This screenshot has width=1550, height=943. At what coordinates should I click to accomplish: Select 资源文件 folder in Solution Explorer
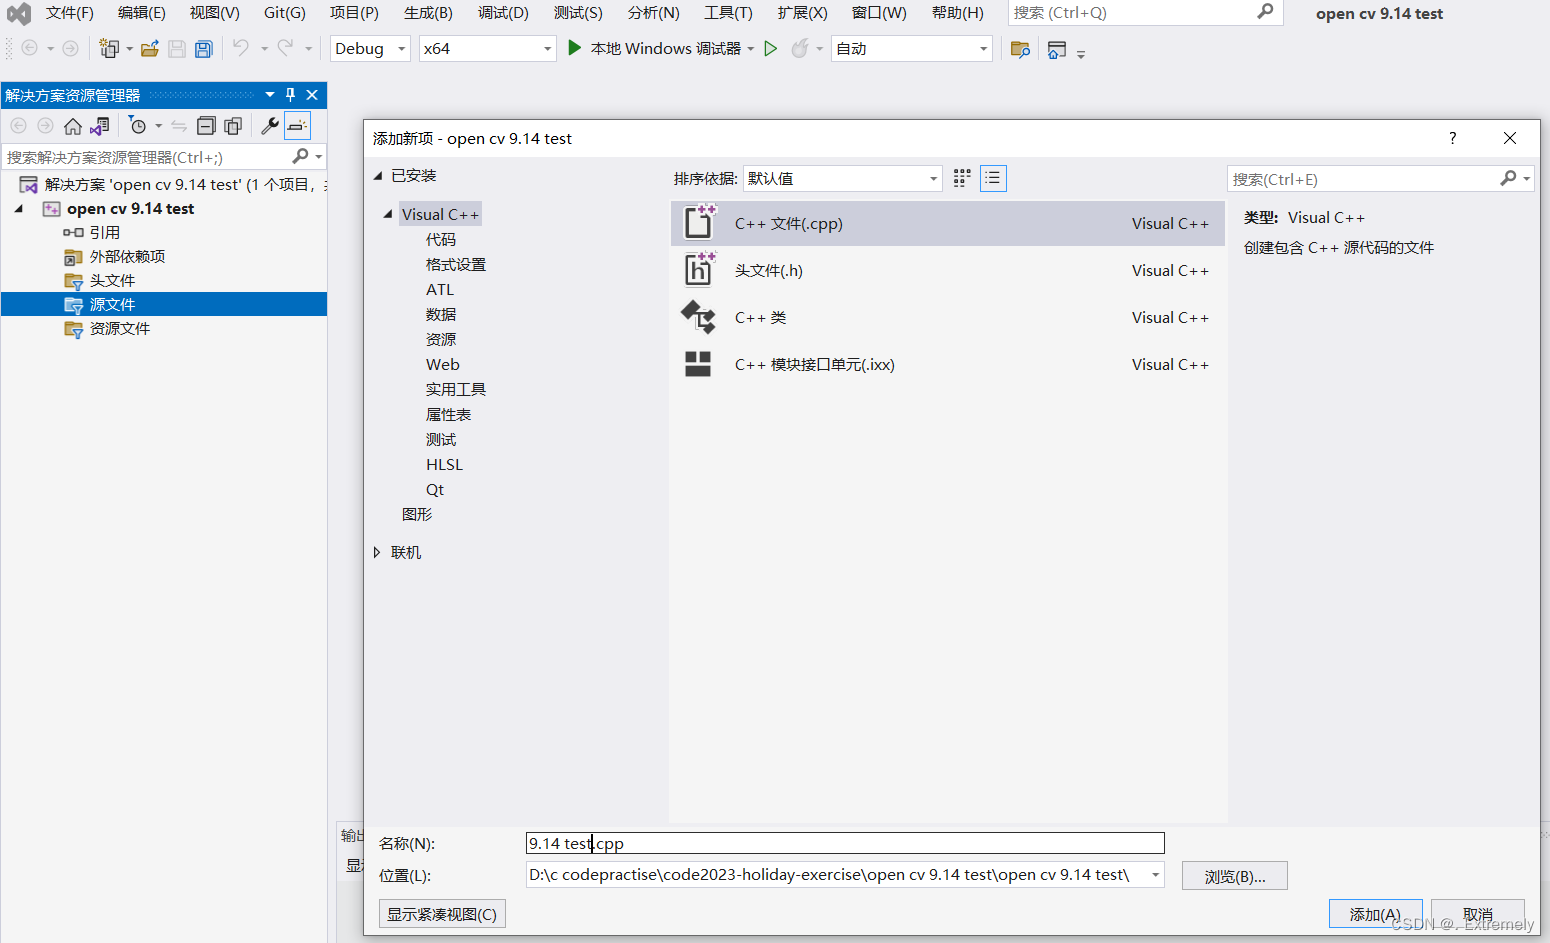[x=119, y=328]
